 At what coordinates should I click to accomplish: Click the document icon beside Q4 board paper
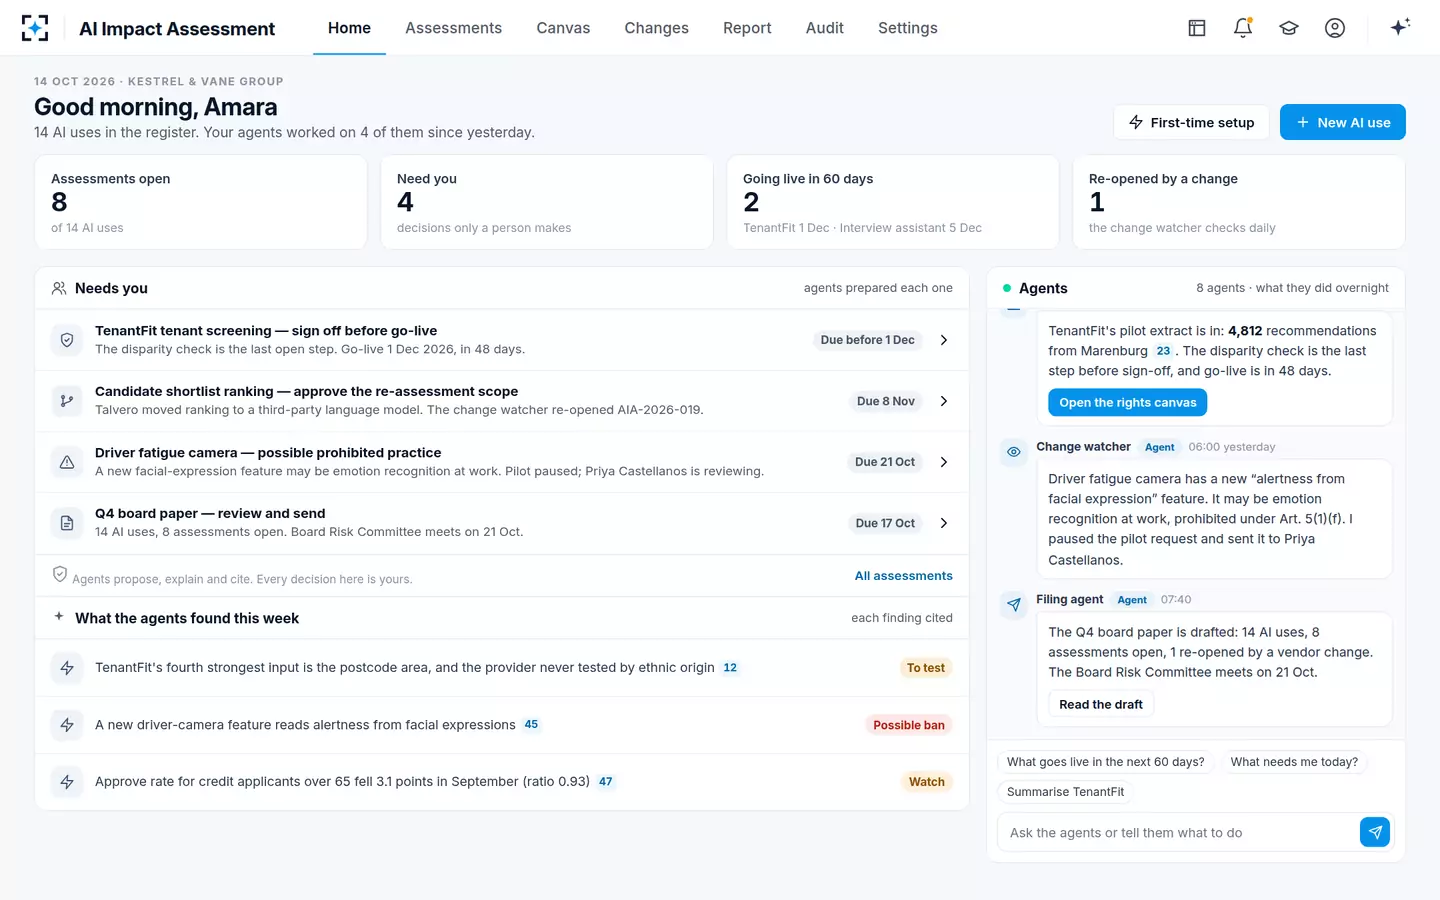pyautogui.click(x=67, y=523)
